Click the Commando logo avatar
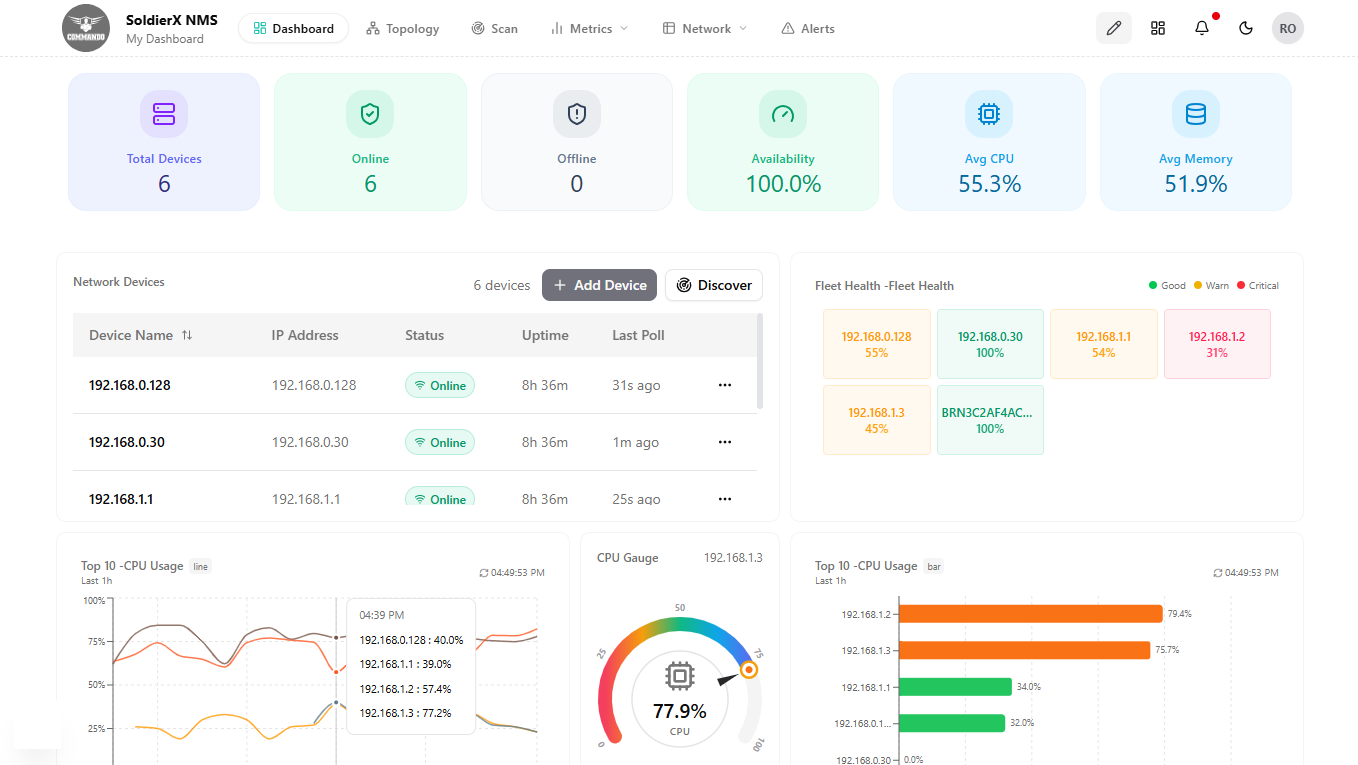Viewport: 1358px width, 765px height. [86, 28]
